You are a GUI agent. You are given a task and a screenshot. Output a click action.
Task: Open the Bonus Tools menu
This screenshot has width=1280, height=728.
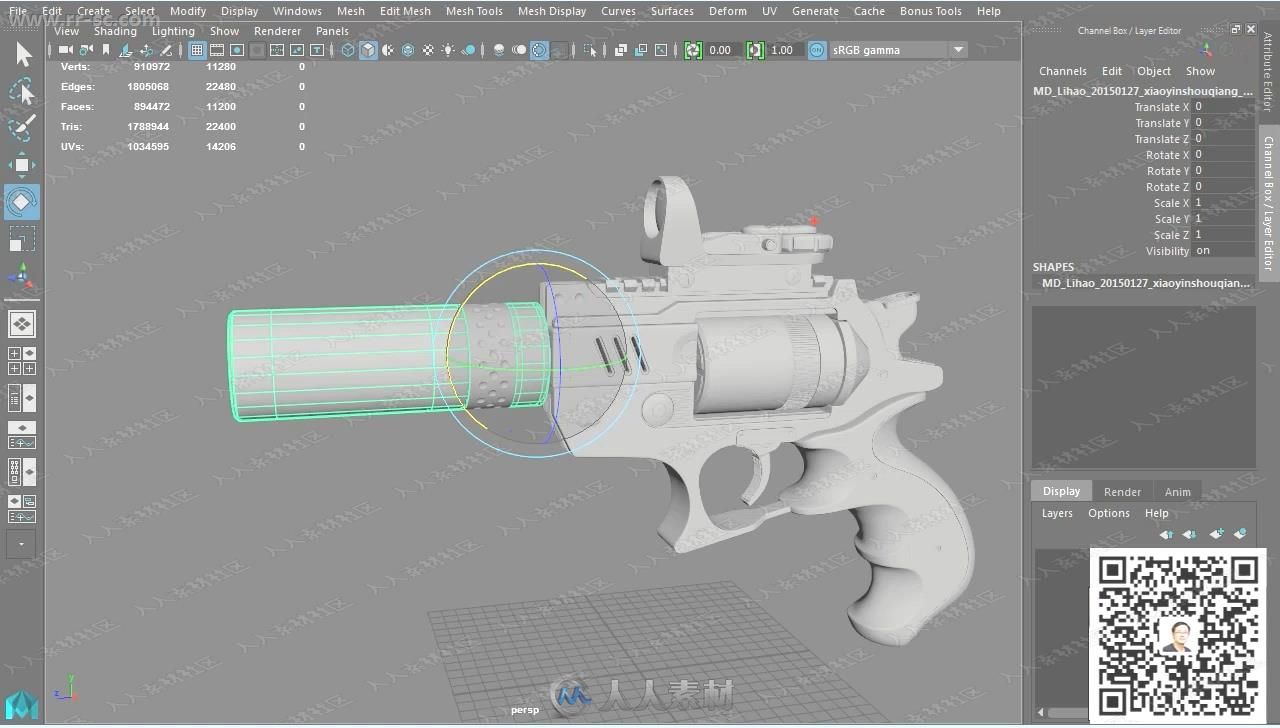(x=930, y=11)
